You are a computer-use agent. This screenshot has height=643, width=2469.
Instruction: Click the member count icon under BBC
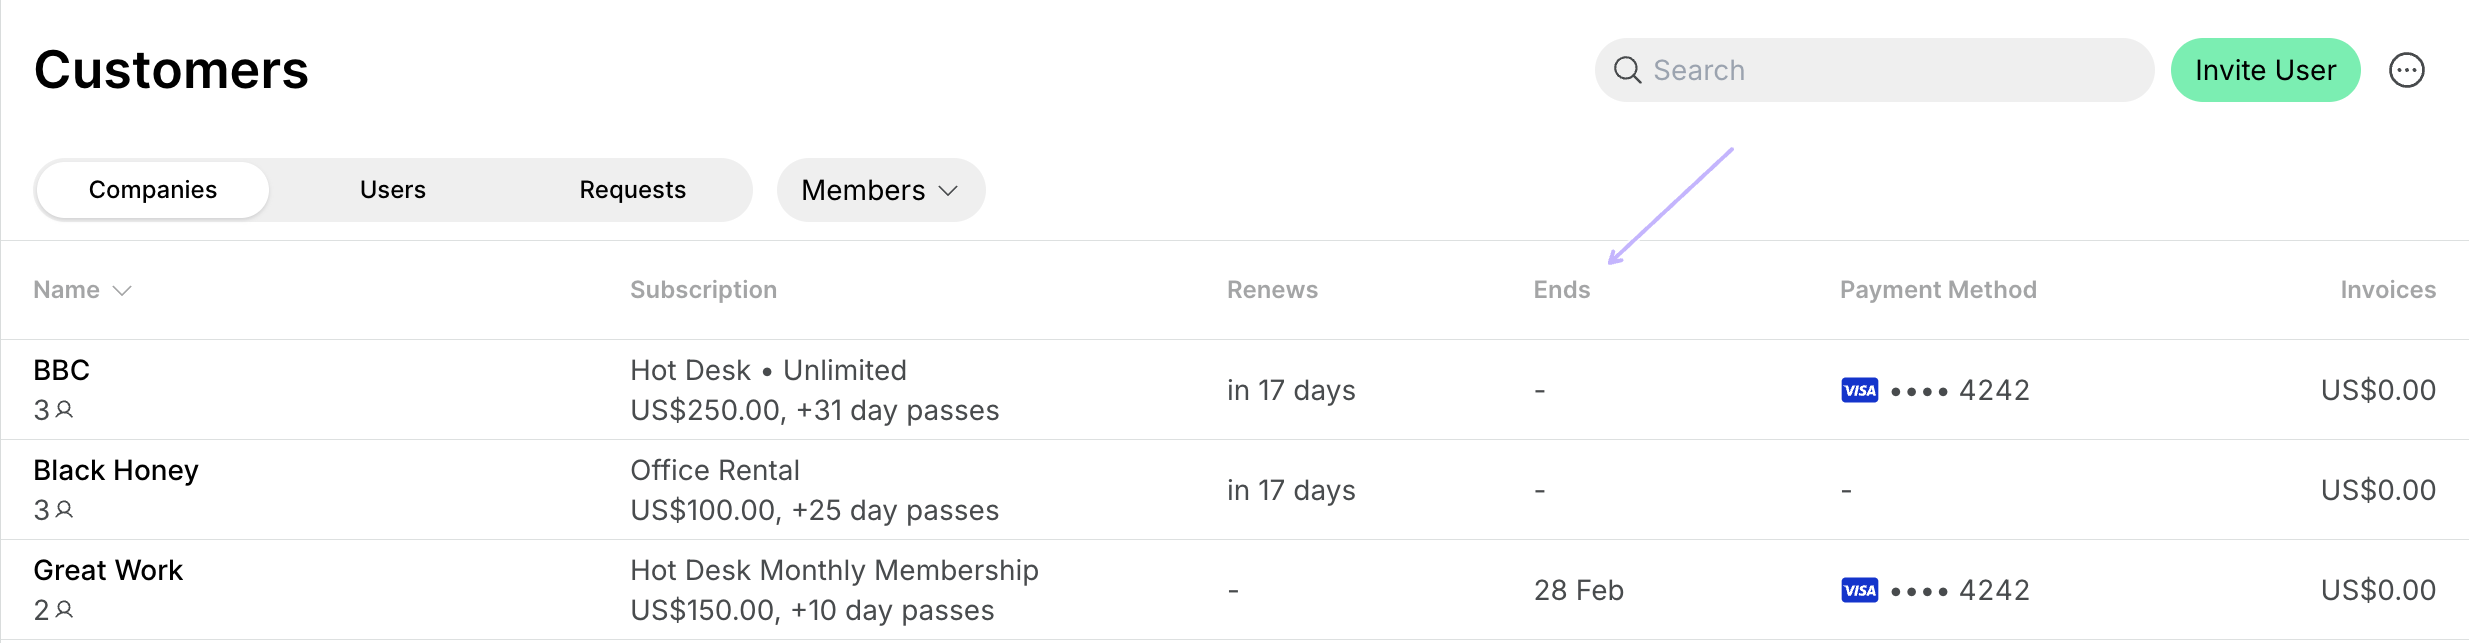[64, 409]
